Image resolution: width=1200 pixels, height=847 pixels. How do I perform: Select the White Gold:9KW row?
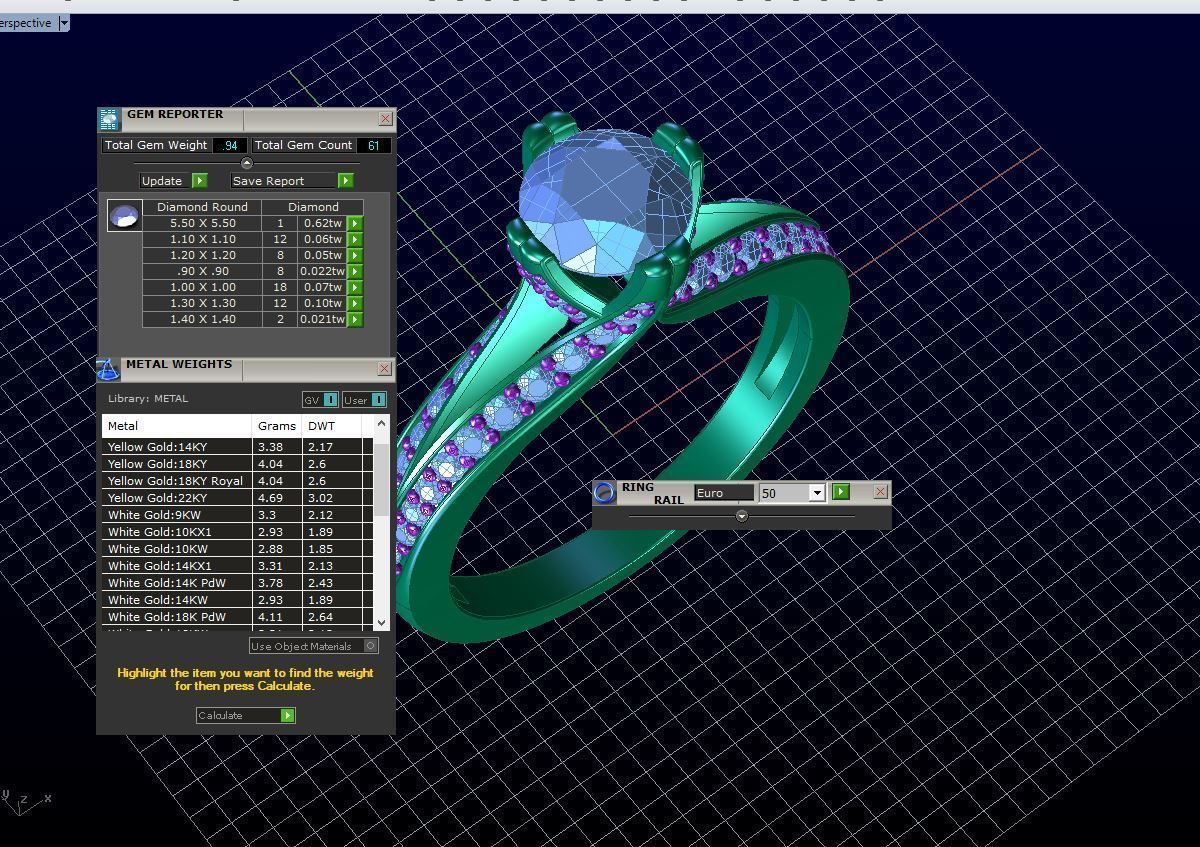pos(238,515)
